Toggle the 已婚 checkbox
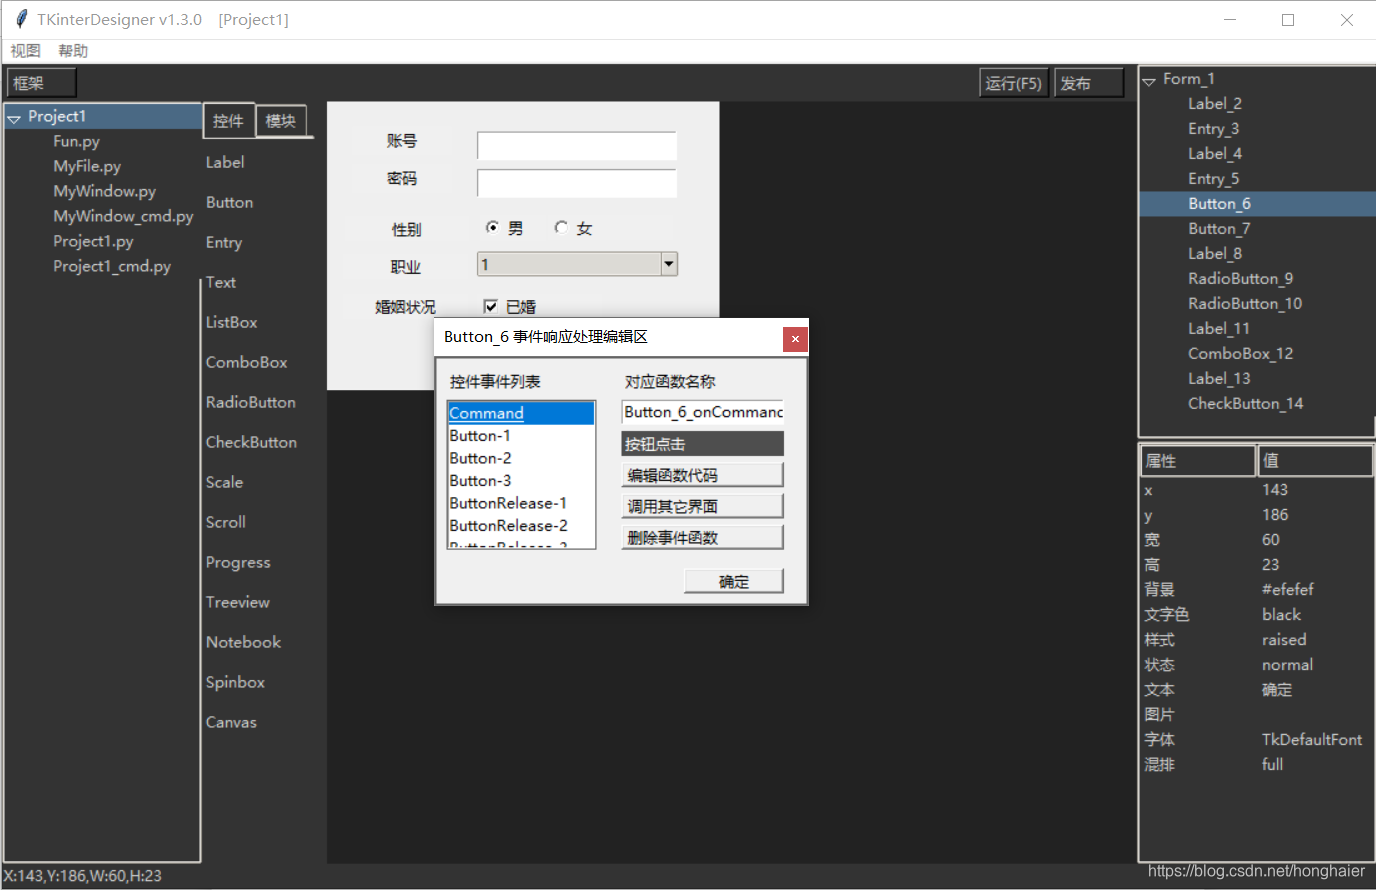This screenshot has height=890, width=1376. coord(491,306)
